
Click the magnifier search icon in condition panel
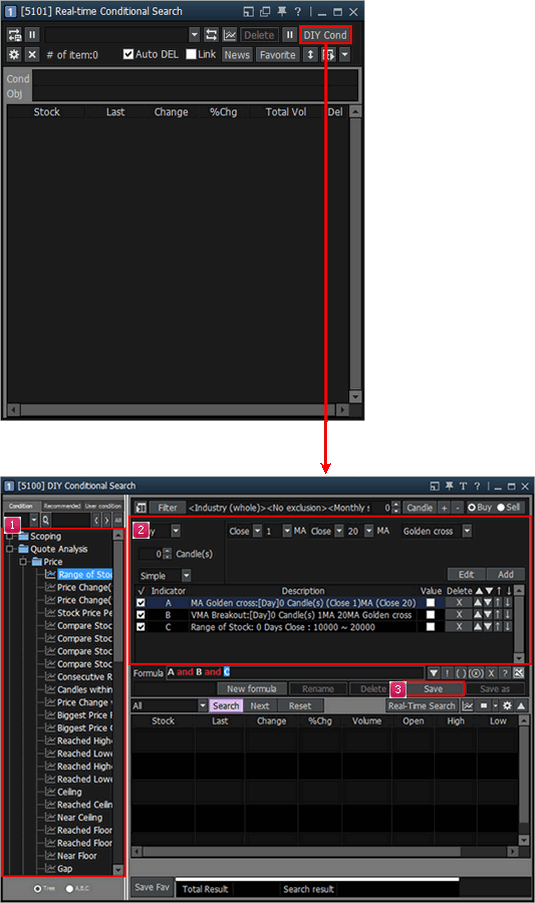tap(45, 520)
